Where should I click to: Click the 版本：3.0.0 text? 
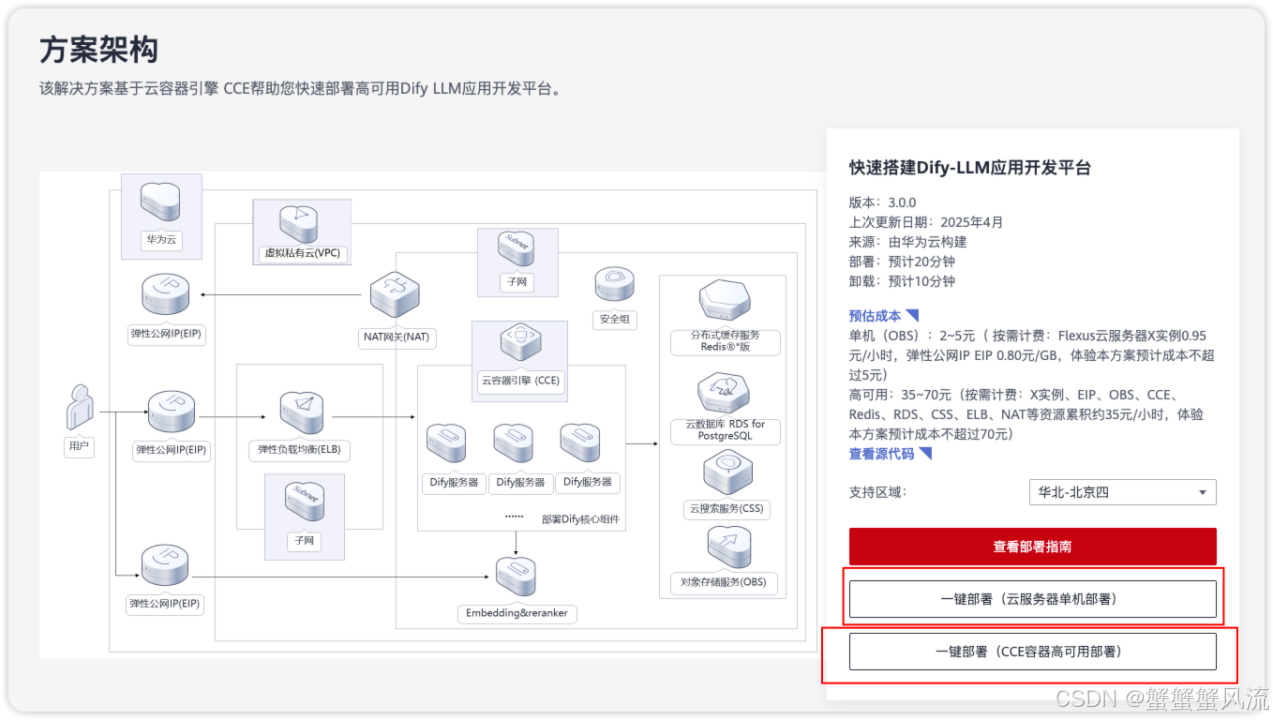882,202
